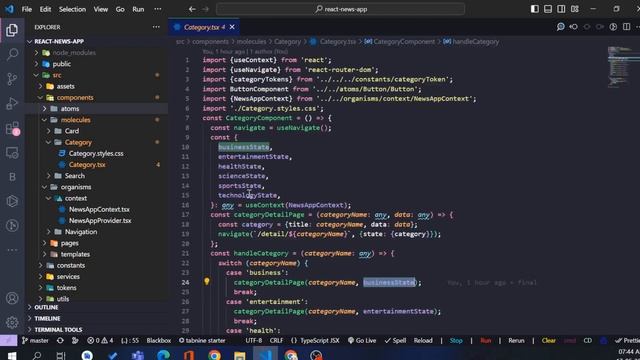
Task: Toggle the secondary sidebar layout icon
Action: 561,9
